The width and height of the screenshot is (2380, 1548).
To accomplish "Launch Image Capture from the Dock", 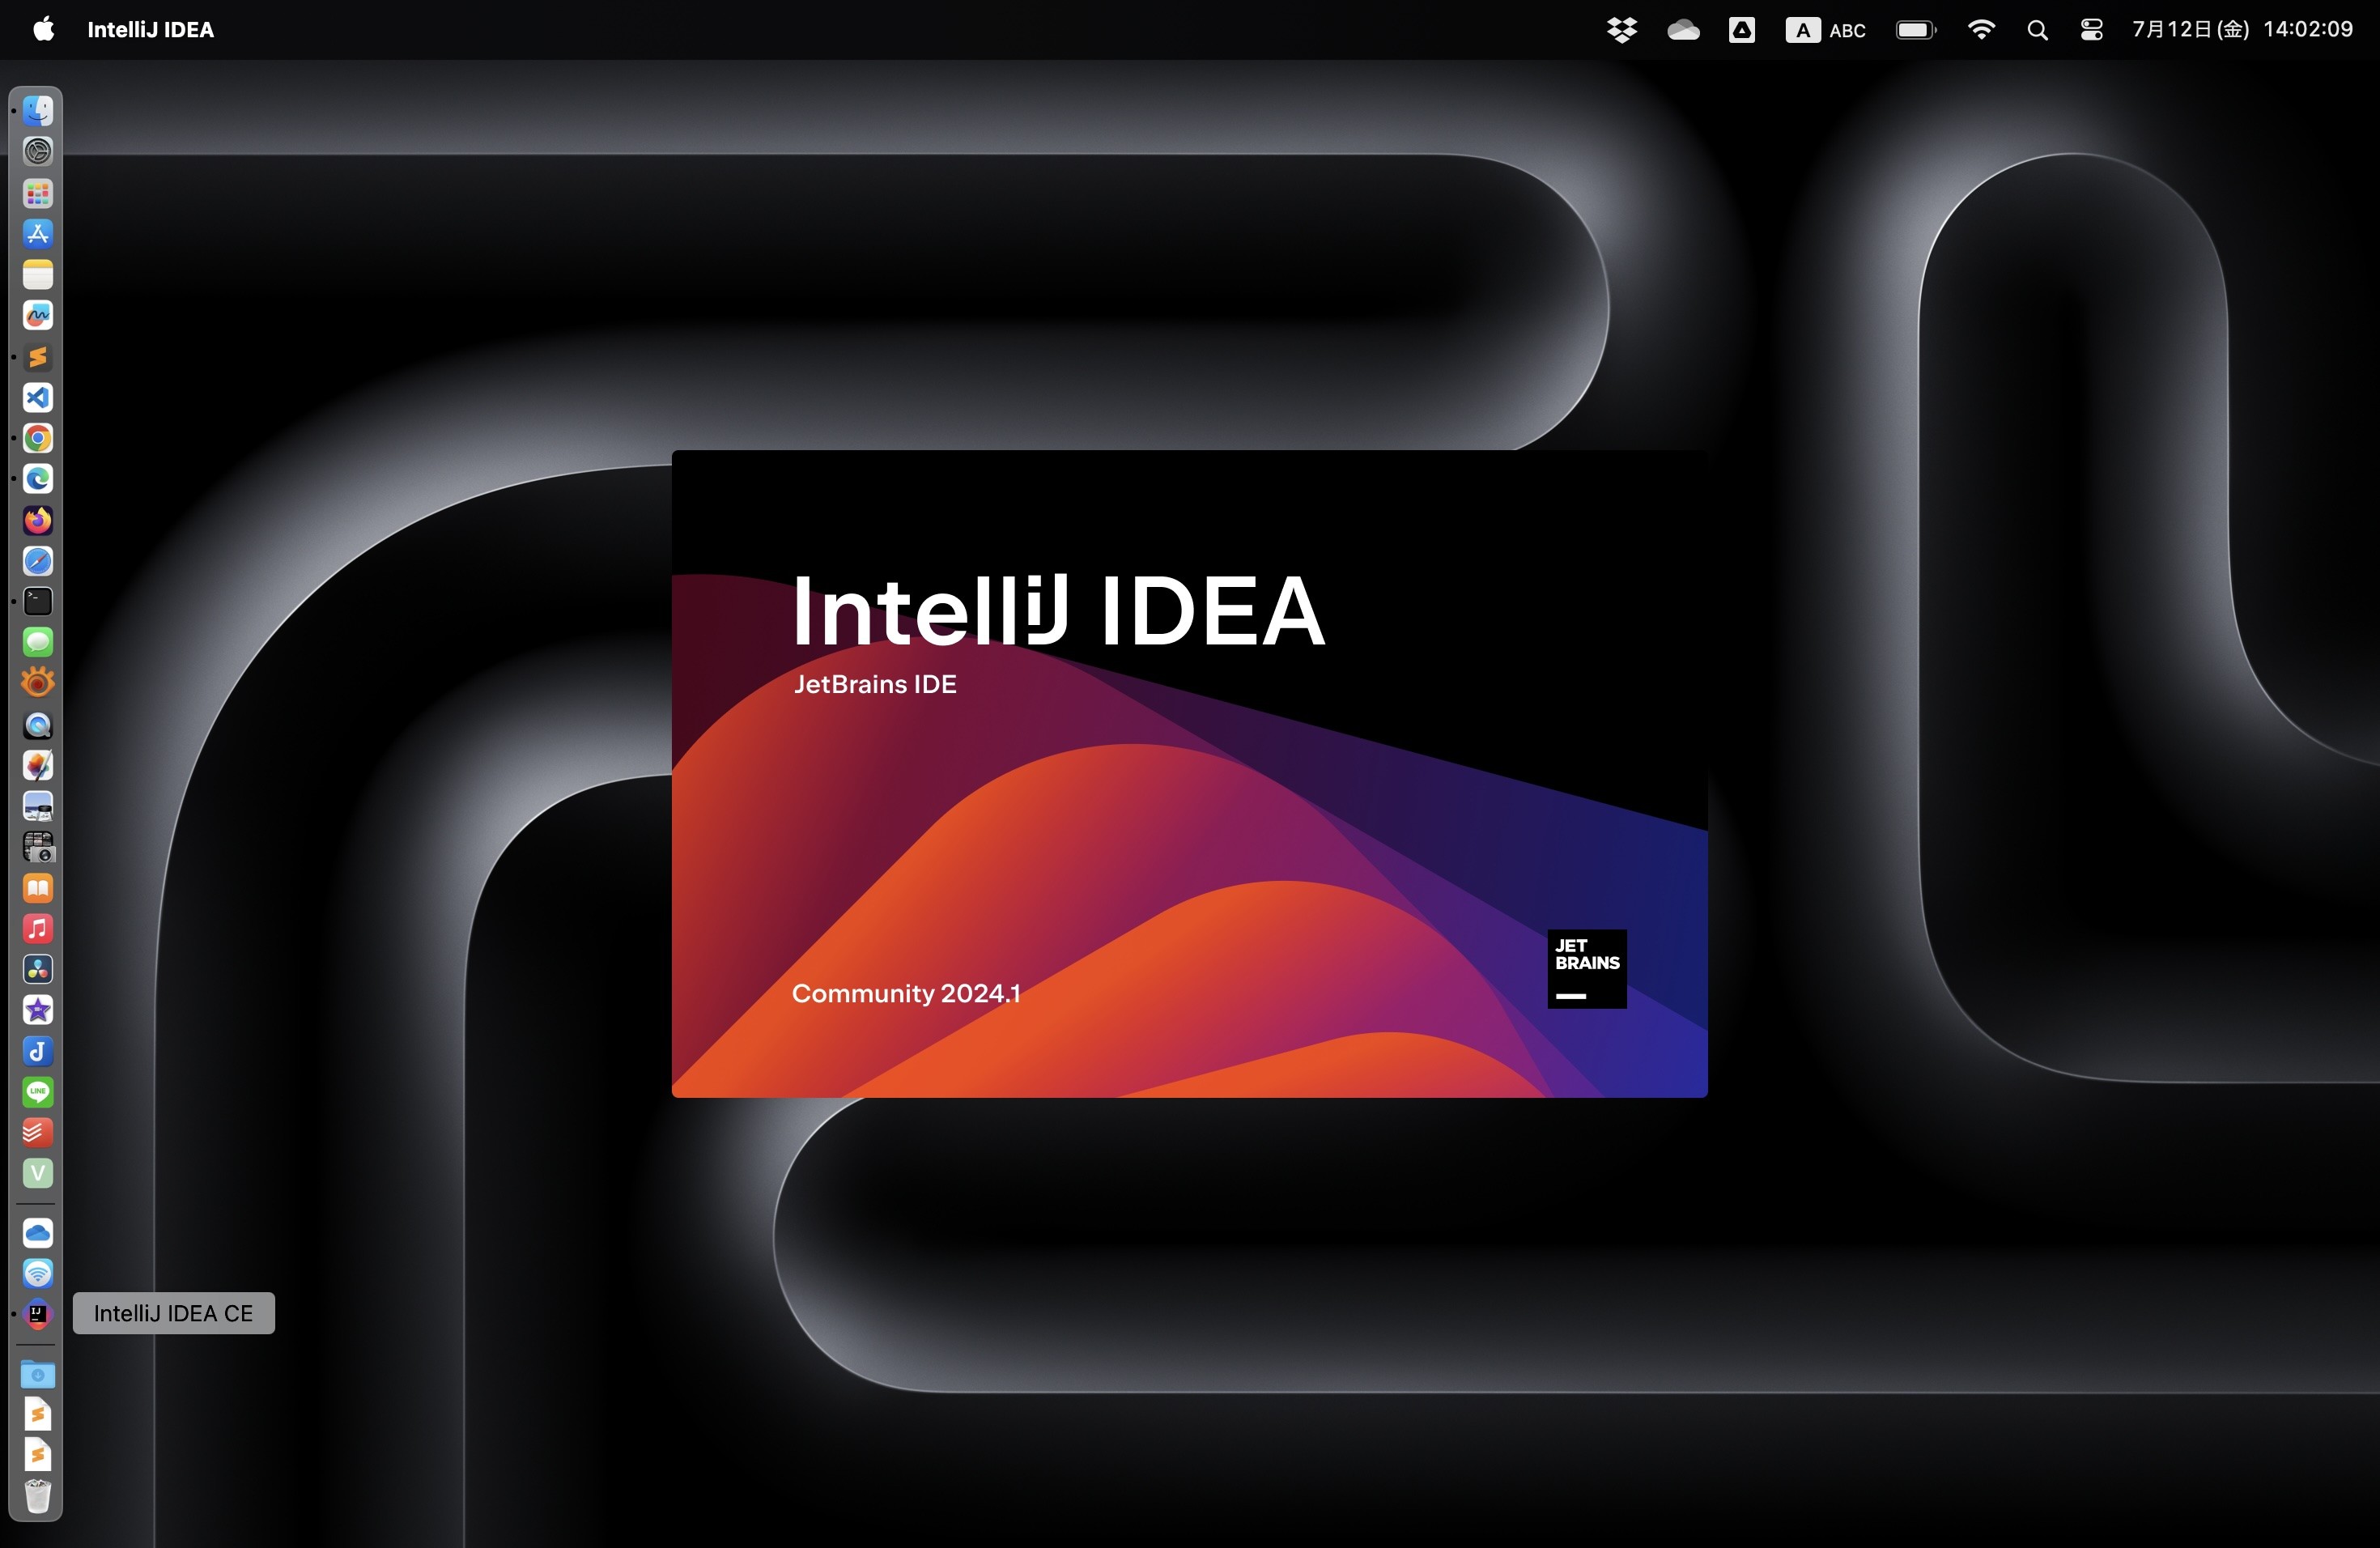I will click(38, 847).
